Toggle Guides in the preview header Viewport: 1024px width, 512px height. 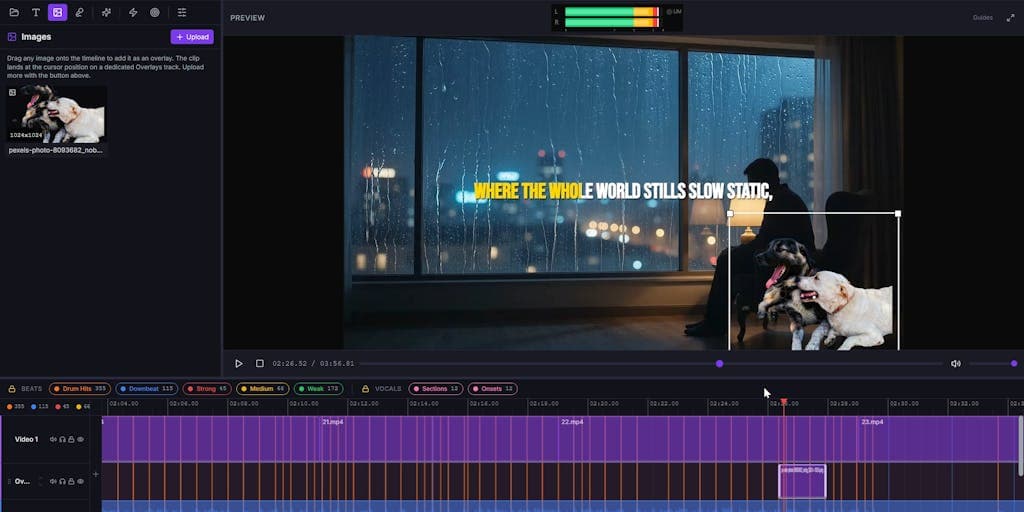click(x=982, y=18)
